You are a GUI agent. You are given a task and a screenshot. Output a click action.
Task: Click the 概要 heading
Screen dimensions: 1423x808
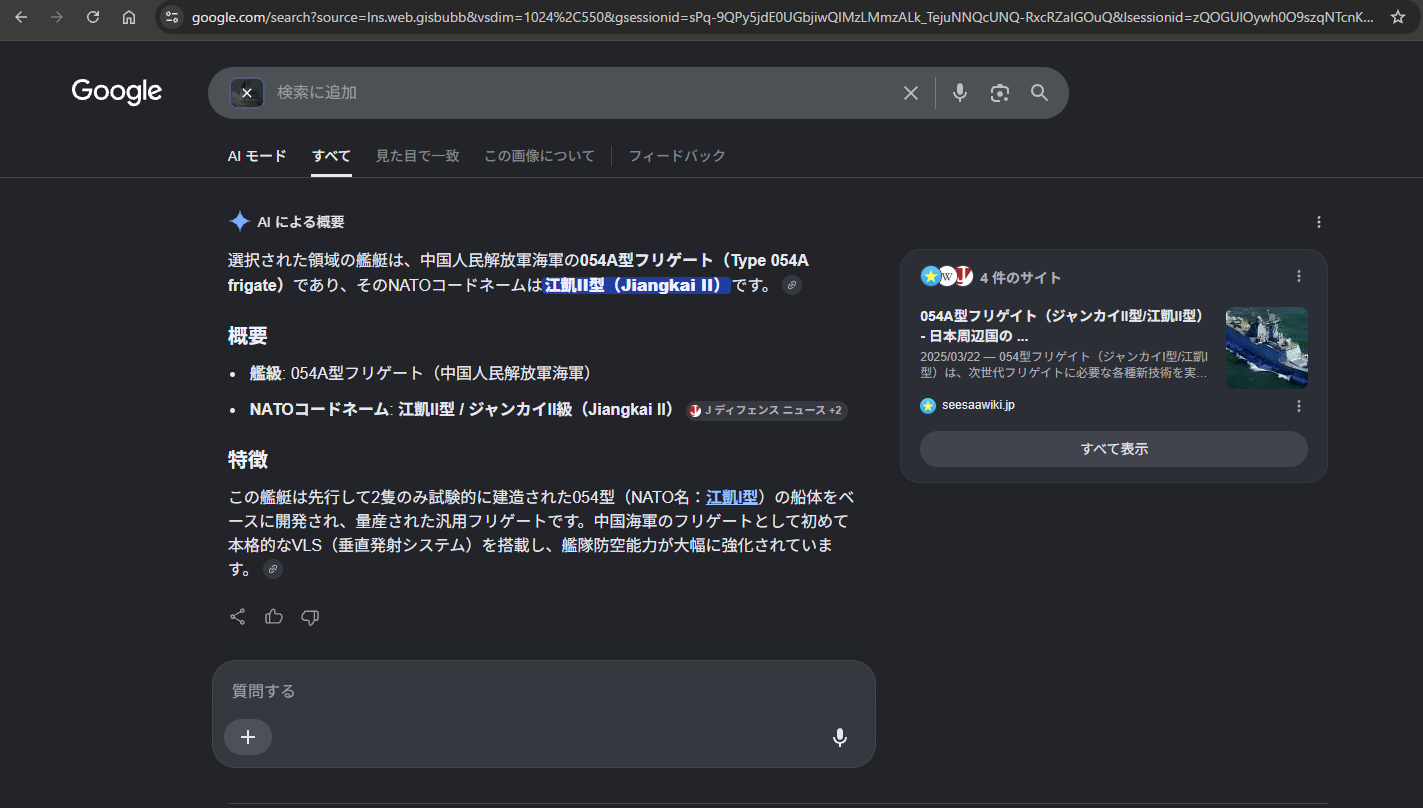tap(248, 336)
